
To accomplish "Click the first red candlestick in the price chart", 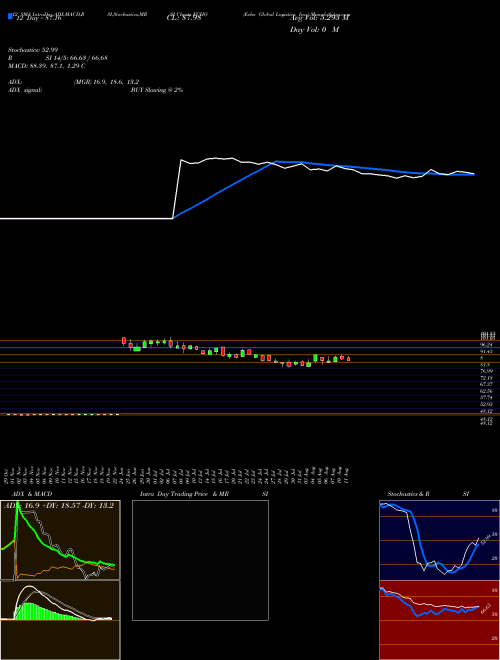I will [124, 341].
